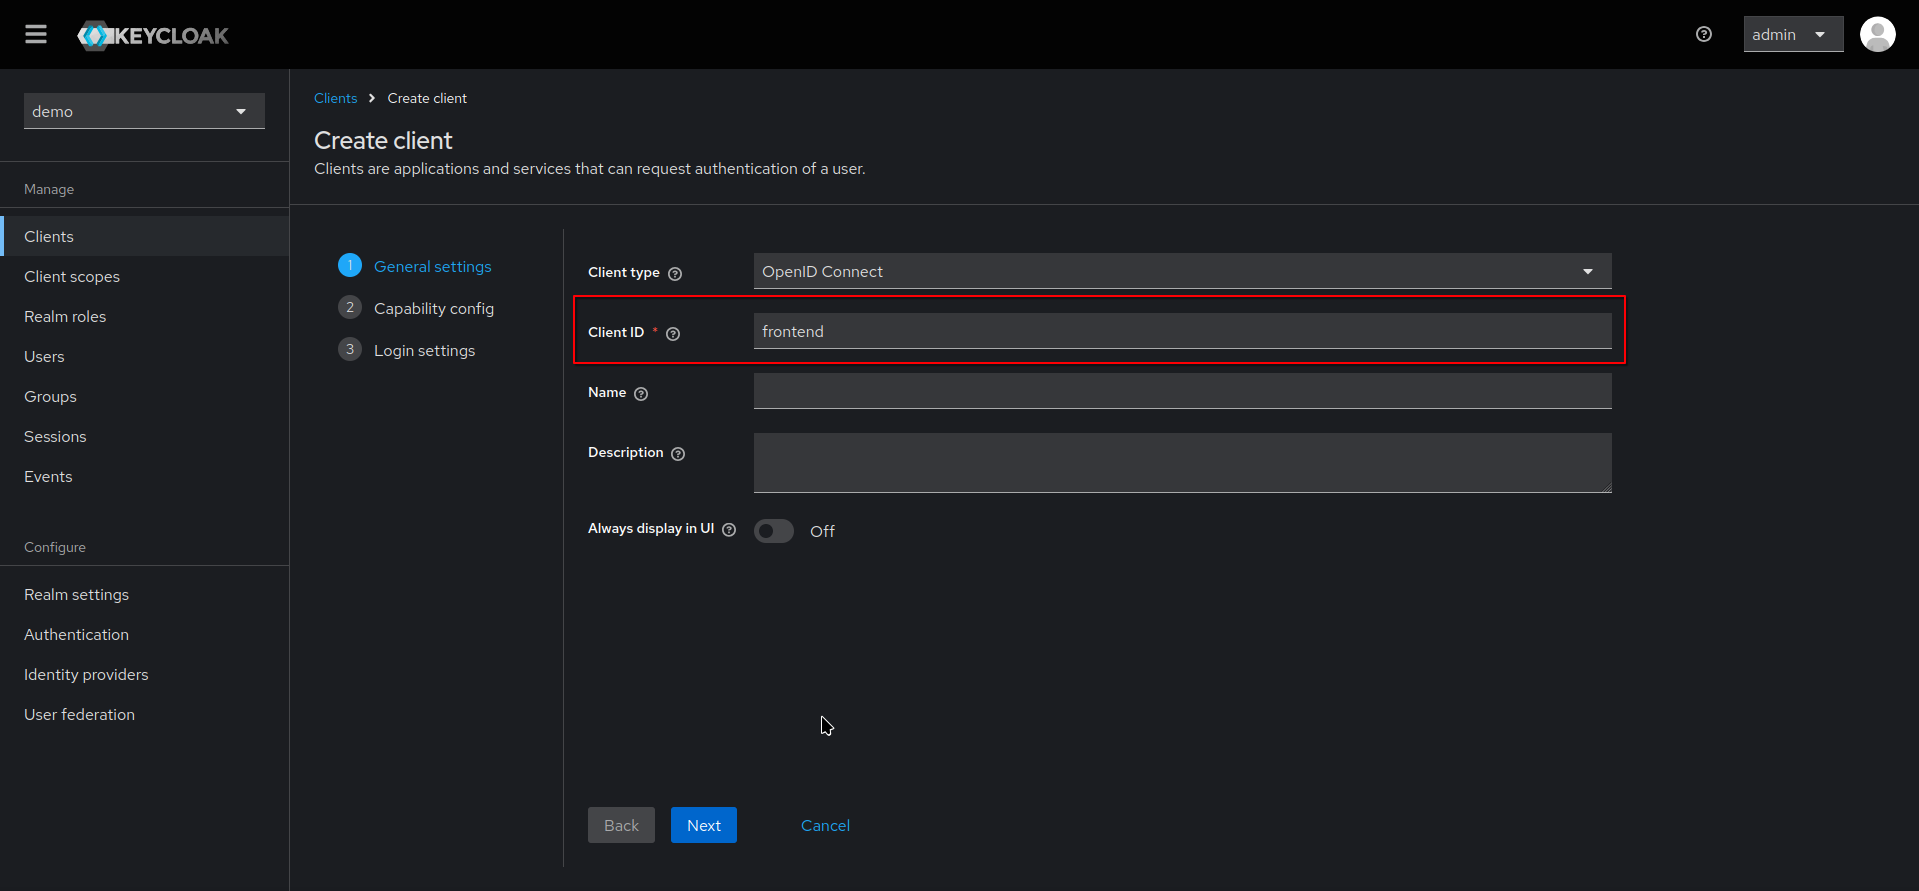
Task: Open the admin user dropdown
Action: 1793,34
